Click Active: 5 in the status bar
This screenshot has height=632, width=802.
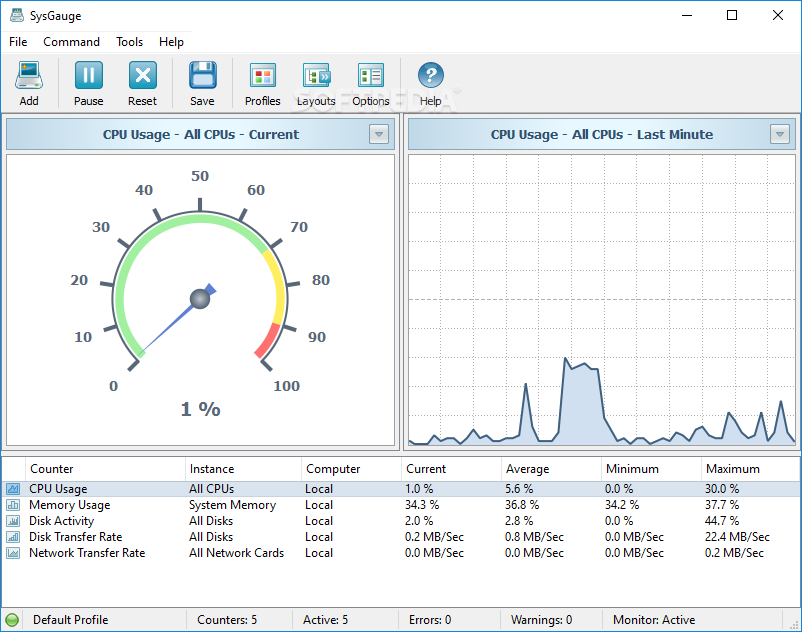tap(325, 620)
